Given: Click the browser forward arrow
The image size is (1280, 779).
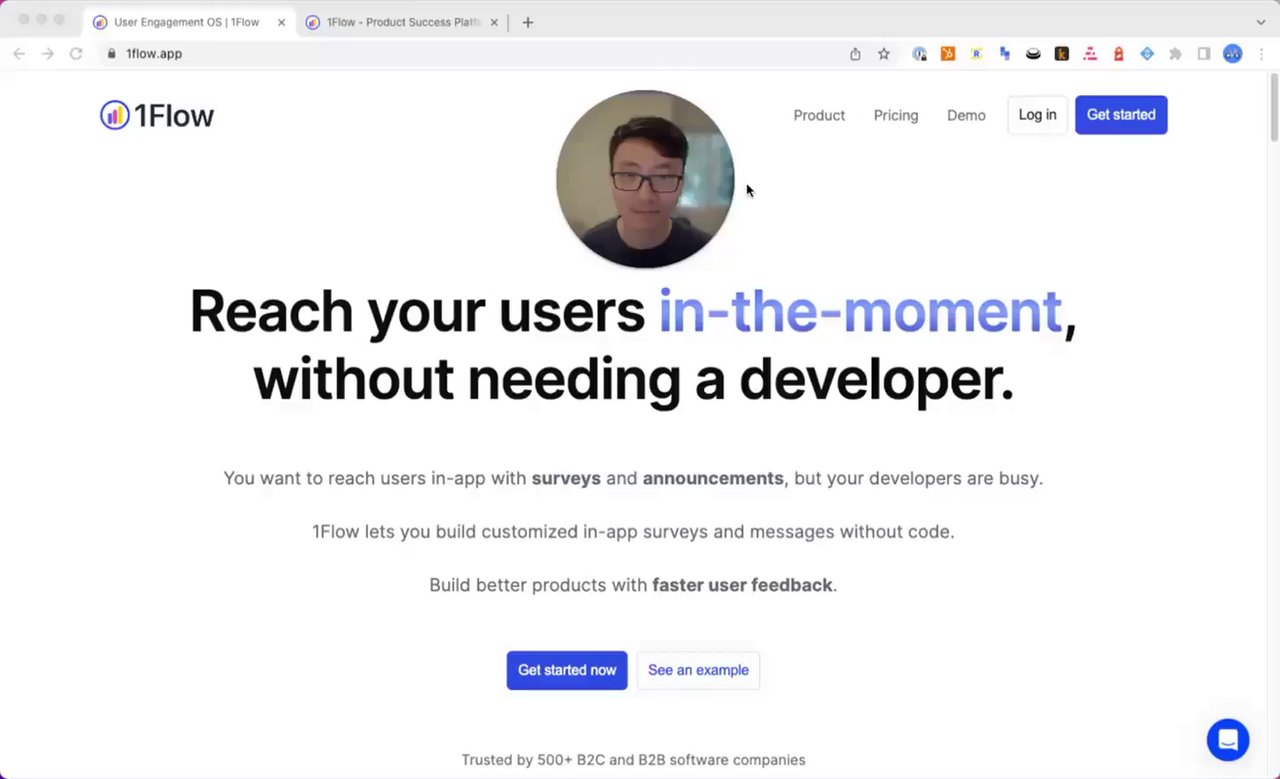Looking at the screenshot, I should 47,54.
